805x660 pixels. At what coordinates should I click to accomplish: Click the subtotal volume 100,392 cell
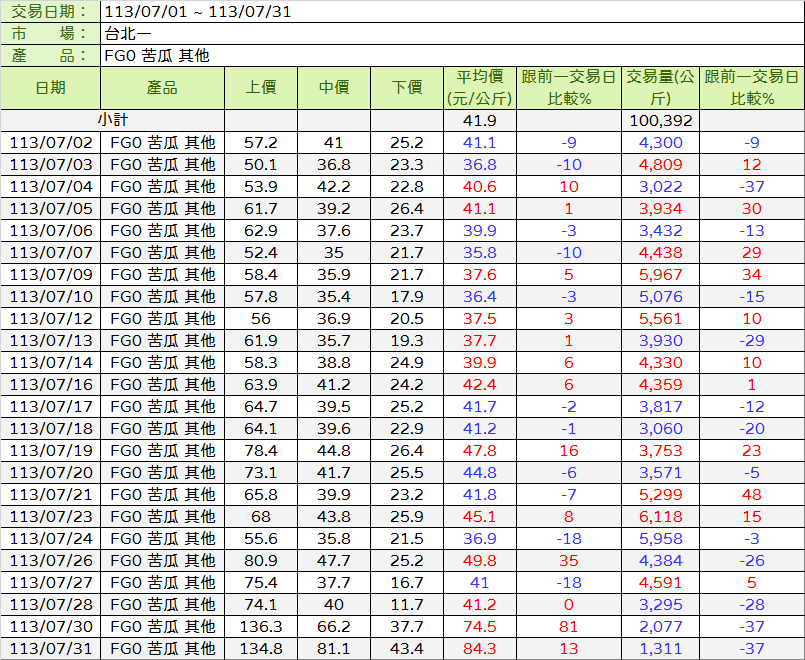tap(660, 120)
